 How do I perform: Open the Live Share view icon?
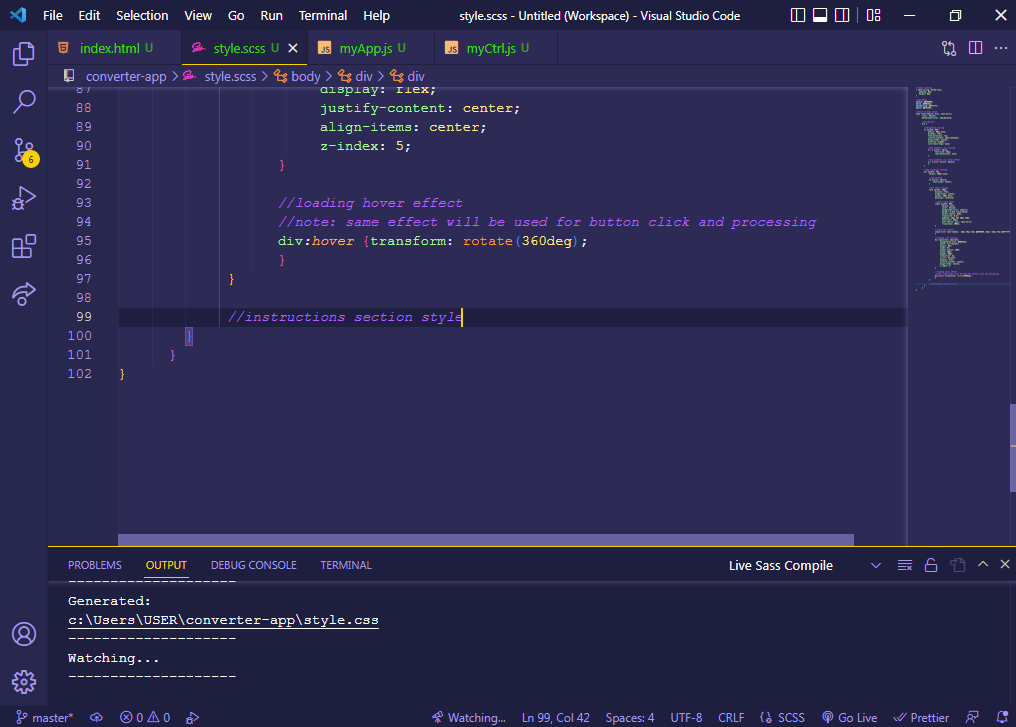point(24,294)
